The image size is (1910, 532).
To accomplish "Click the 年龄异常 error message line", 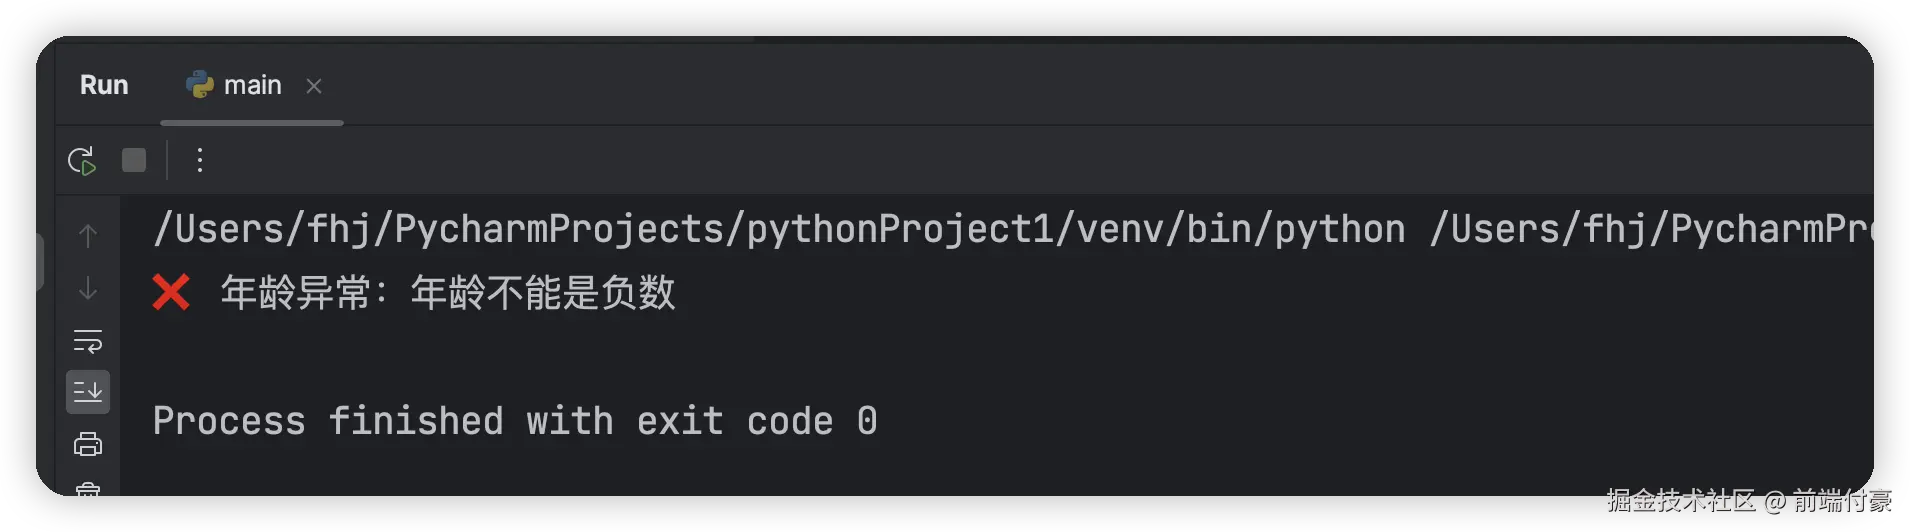I will point(448,294).
